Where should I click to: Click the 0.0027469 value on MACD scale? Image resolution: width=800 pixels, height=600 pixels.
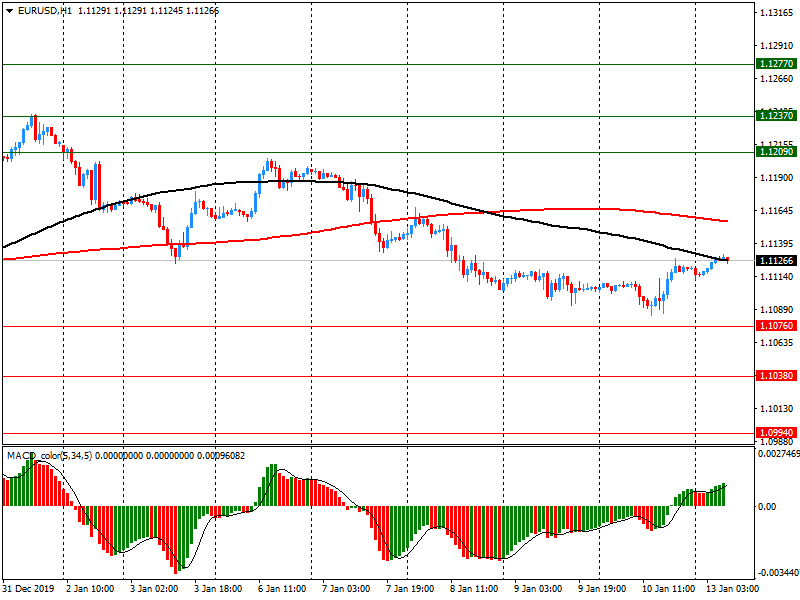coord(778,454)
